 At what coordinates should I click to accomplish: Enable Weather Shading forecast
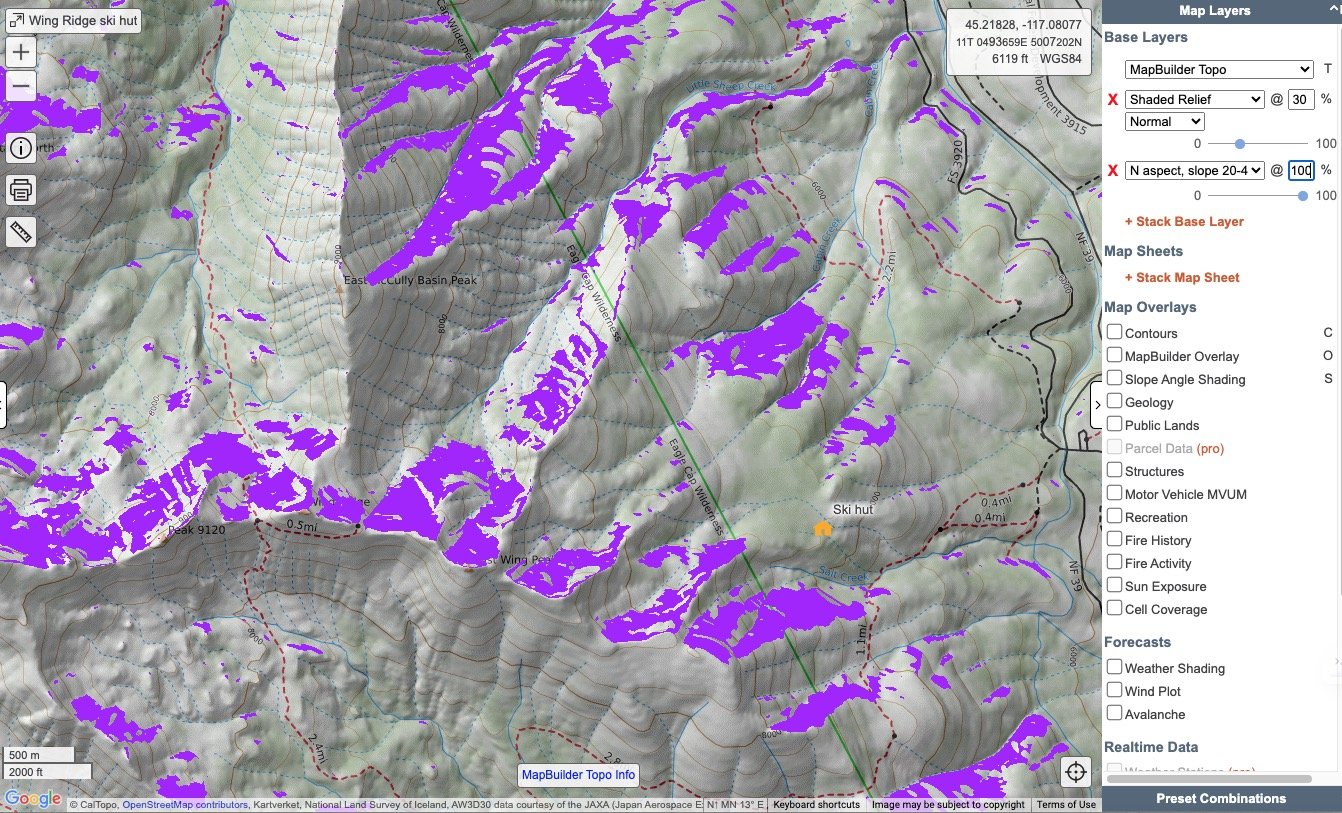pyautogui.click(x=1114, y=667)
